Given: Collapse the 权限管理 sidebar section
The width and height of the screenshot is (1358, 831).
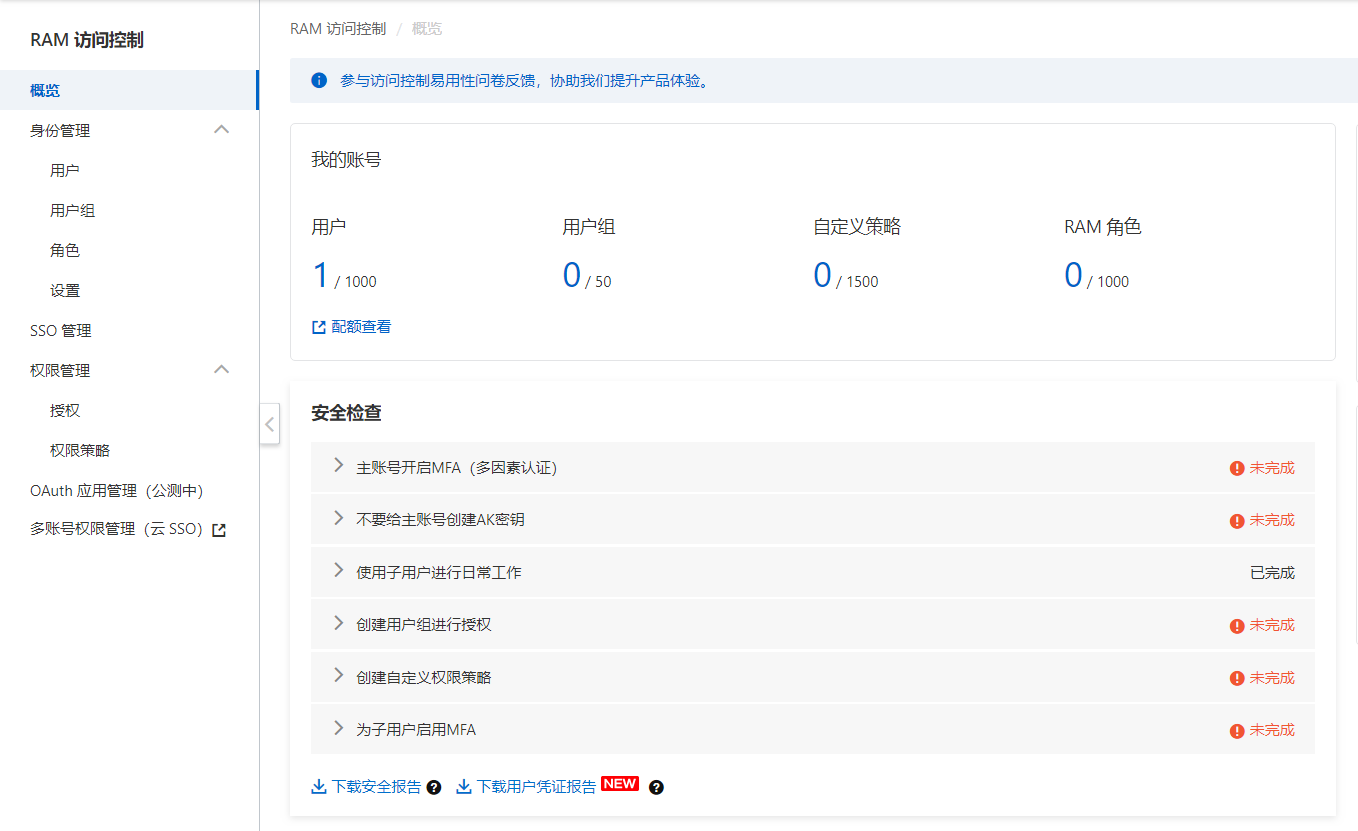Looking at the screenshot, I should [221, 369].
